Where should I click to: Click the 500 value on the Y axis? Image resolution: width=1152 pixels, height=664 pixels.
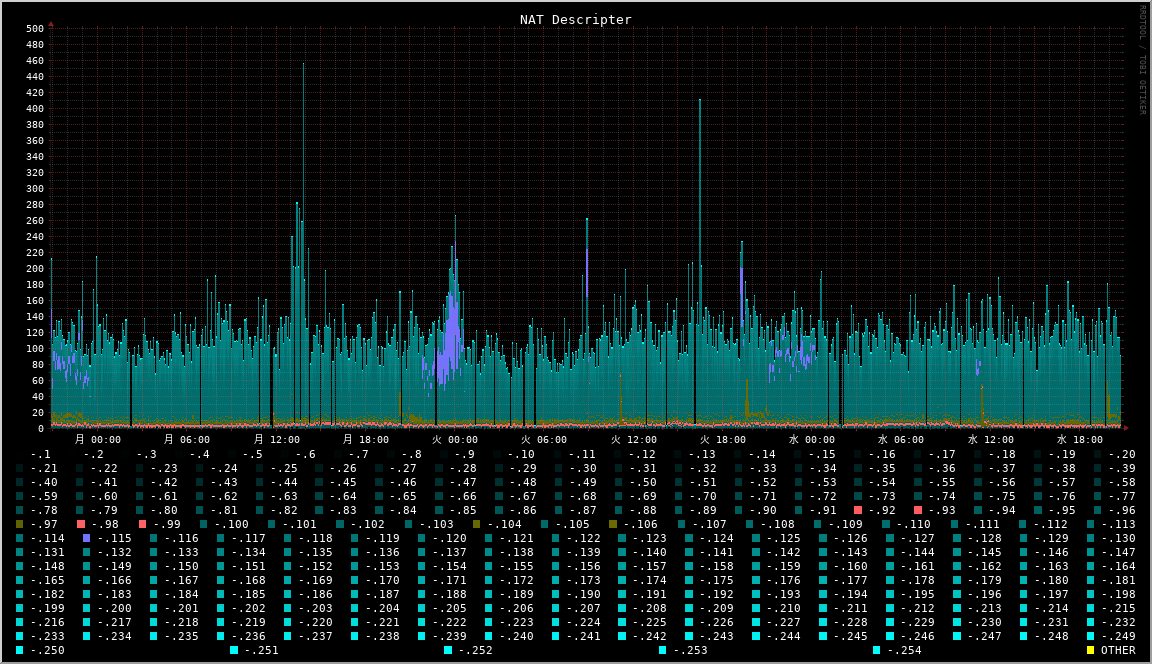35,29
